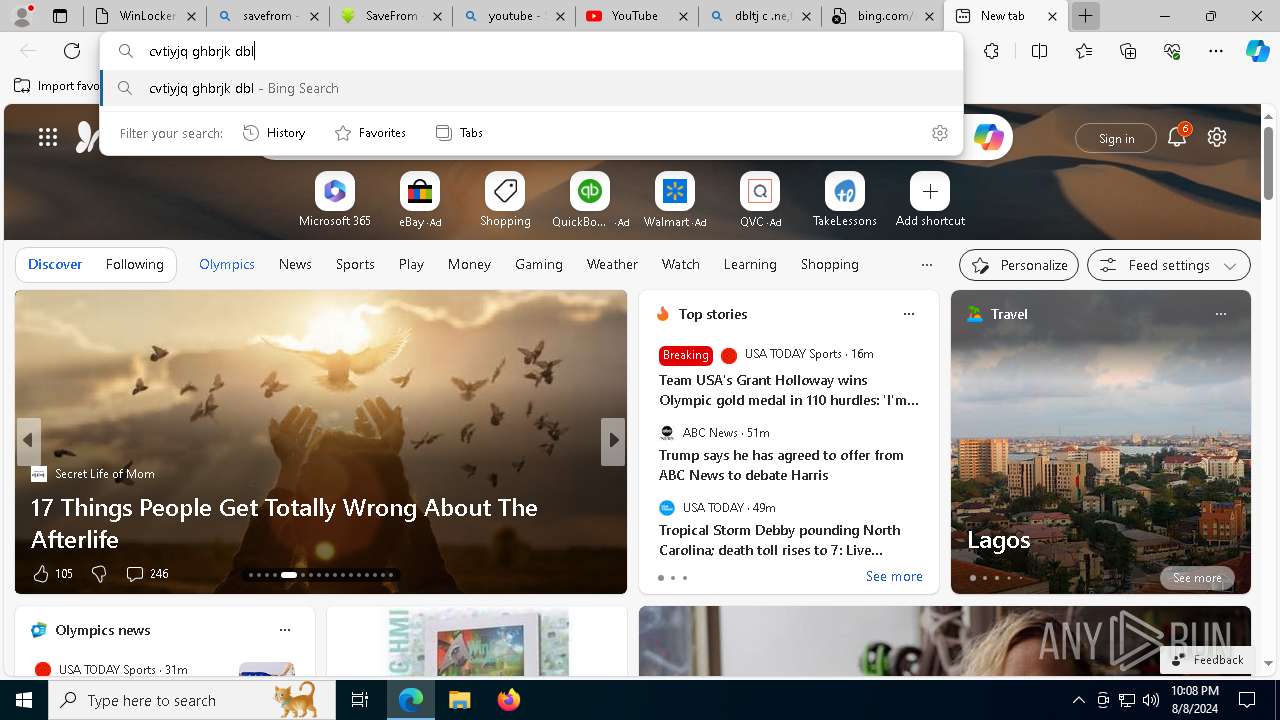Open Edge Settings and more menu
Viewport: 1280px width, 720px height.
[x=1216, y=51]
